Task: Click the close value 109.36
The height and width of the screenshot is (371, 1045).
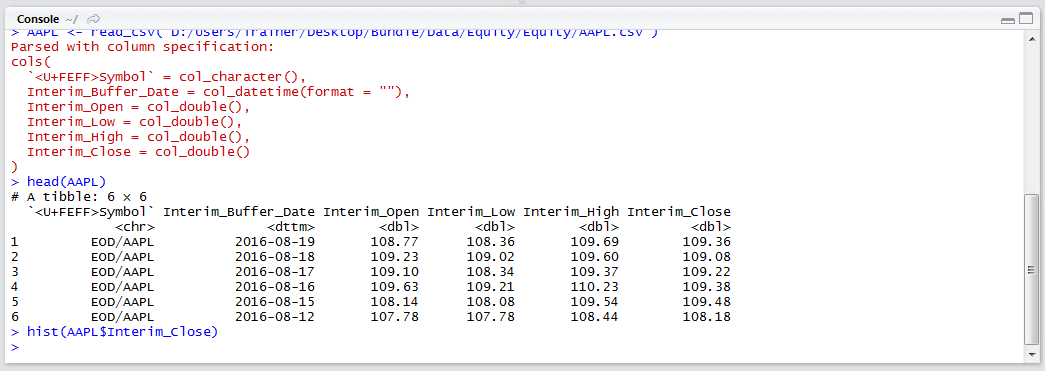Action: pos(707,241)
